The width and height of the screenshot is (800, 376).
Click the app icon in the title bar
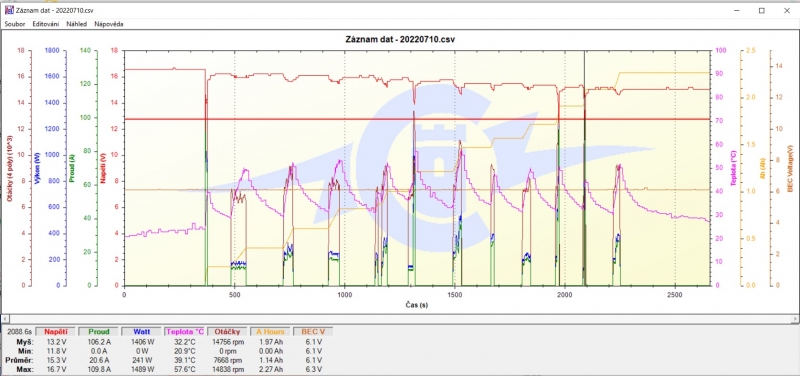coord(9,10)
